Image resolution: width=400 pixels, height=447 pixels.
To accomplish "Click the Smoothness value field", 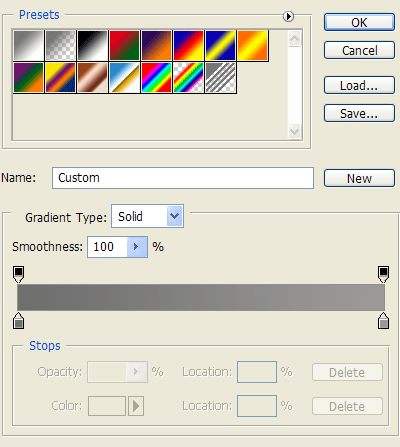I will click(107, 247).
